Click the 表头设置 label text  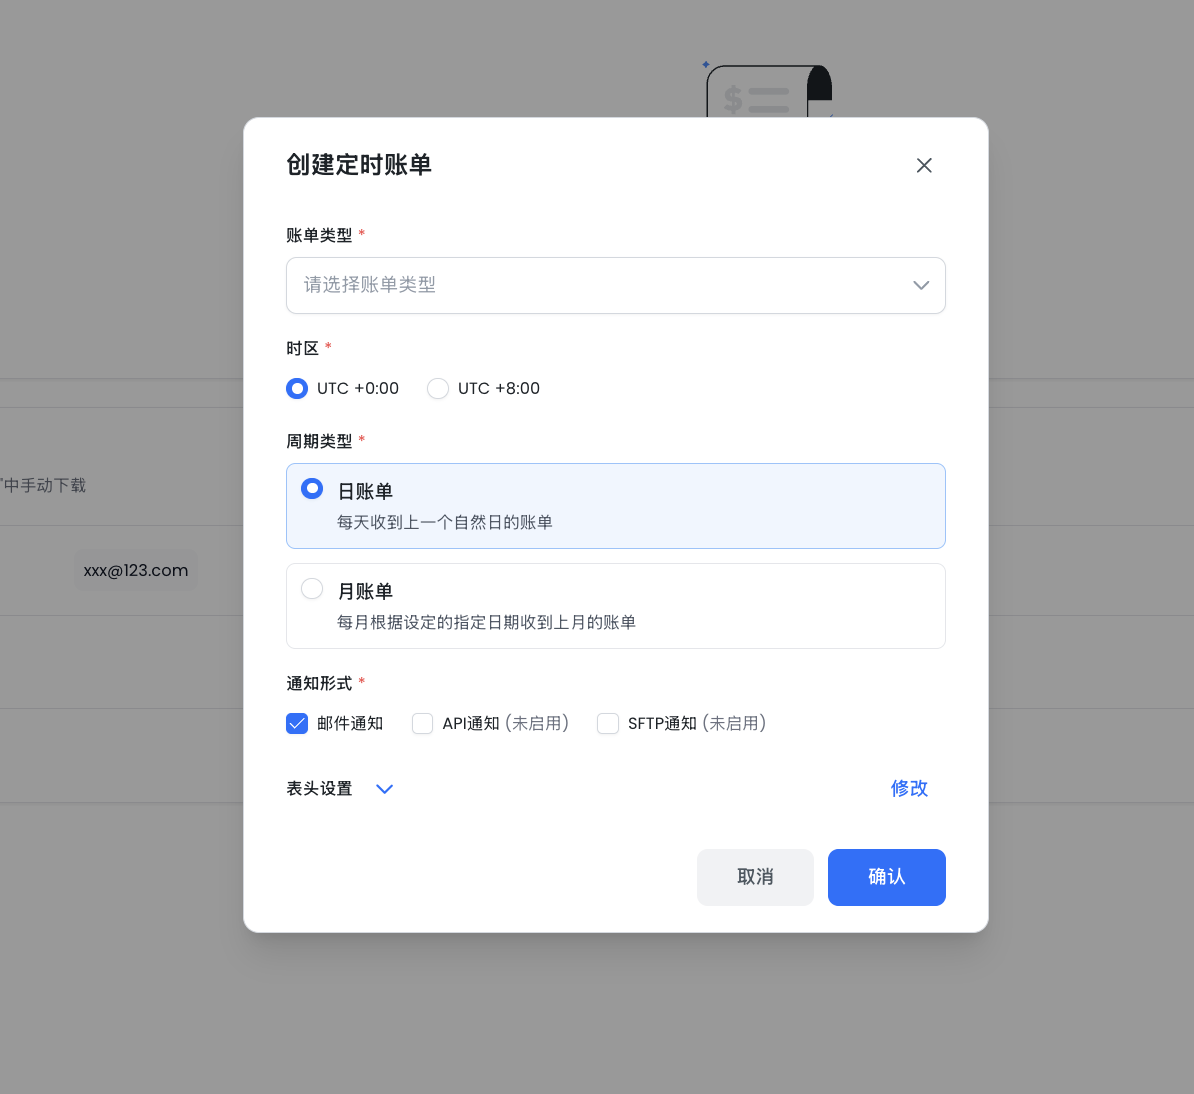click(319, 789)
